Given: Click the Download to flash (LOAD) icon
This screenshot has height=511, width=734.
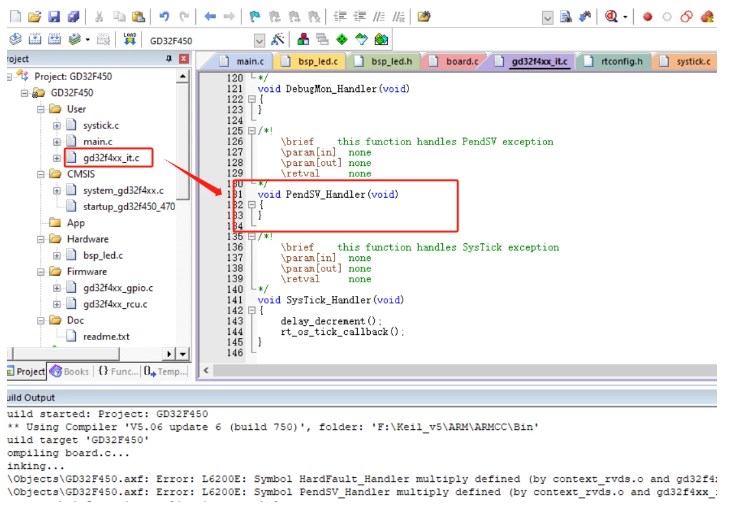Looking at the screenshot, I should pos(130,40).
